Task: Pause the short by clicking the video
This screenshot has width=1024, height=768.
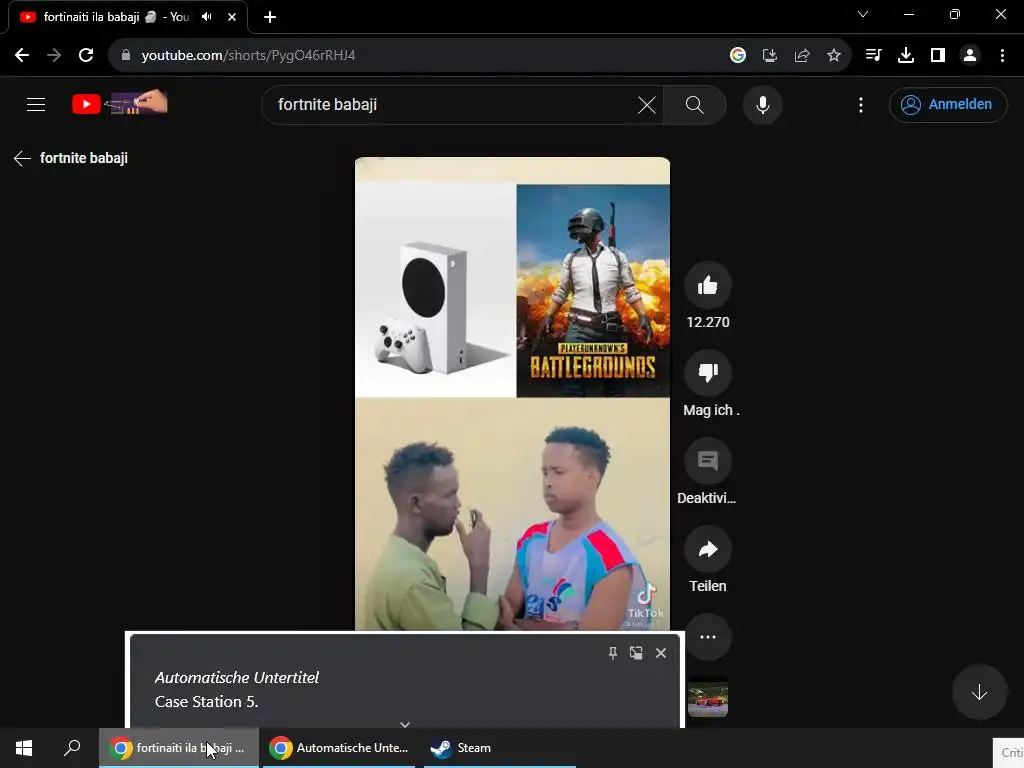Action: 512,394
